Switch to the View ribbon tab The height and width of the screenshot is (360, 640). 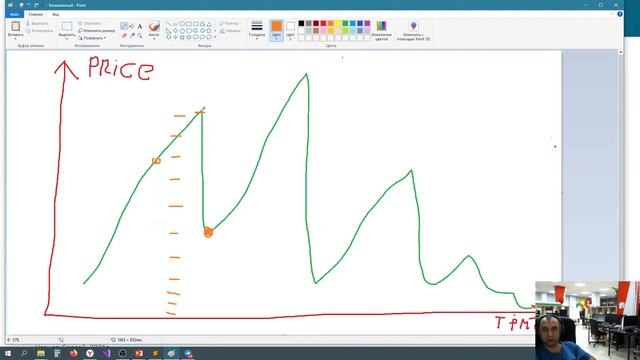55,14
